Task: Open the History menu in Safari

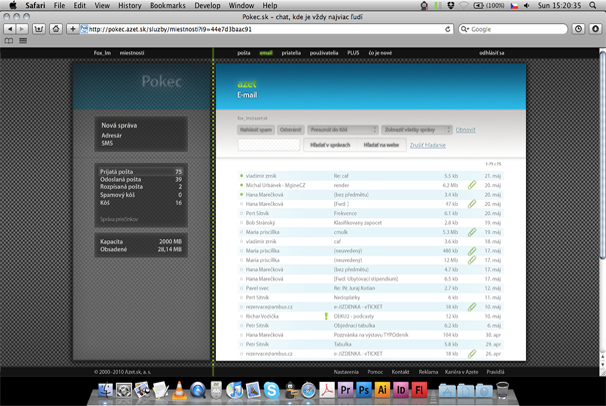Action: click(x=130, y=5)
